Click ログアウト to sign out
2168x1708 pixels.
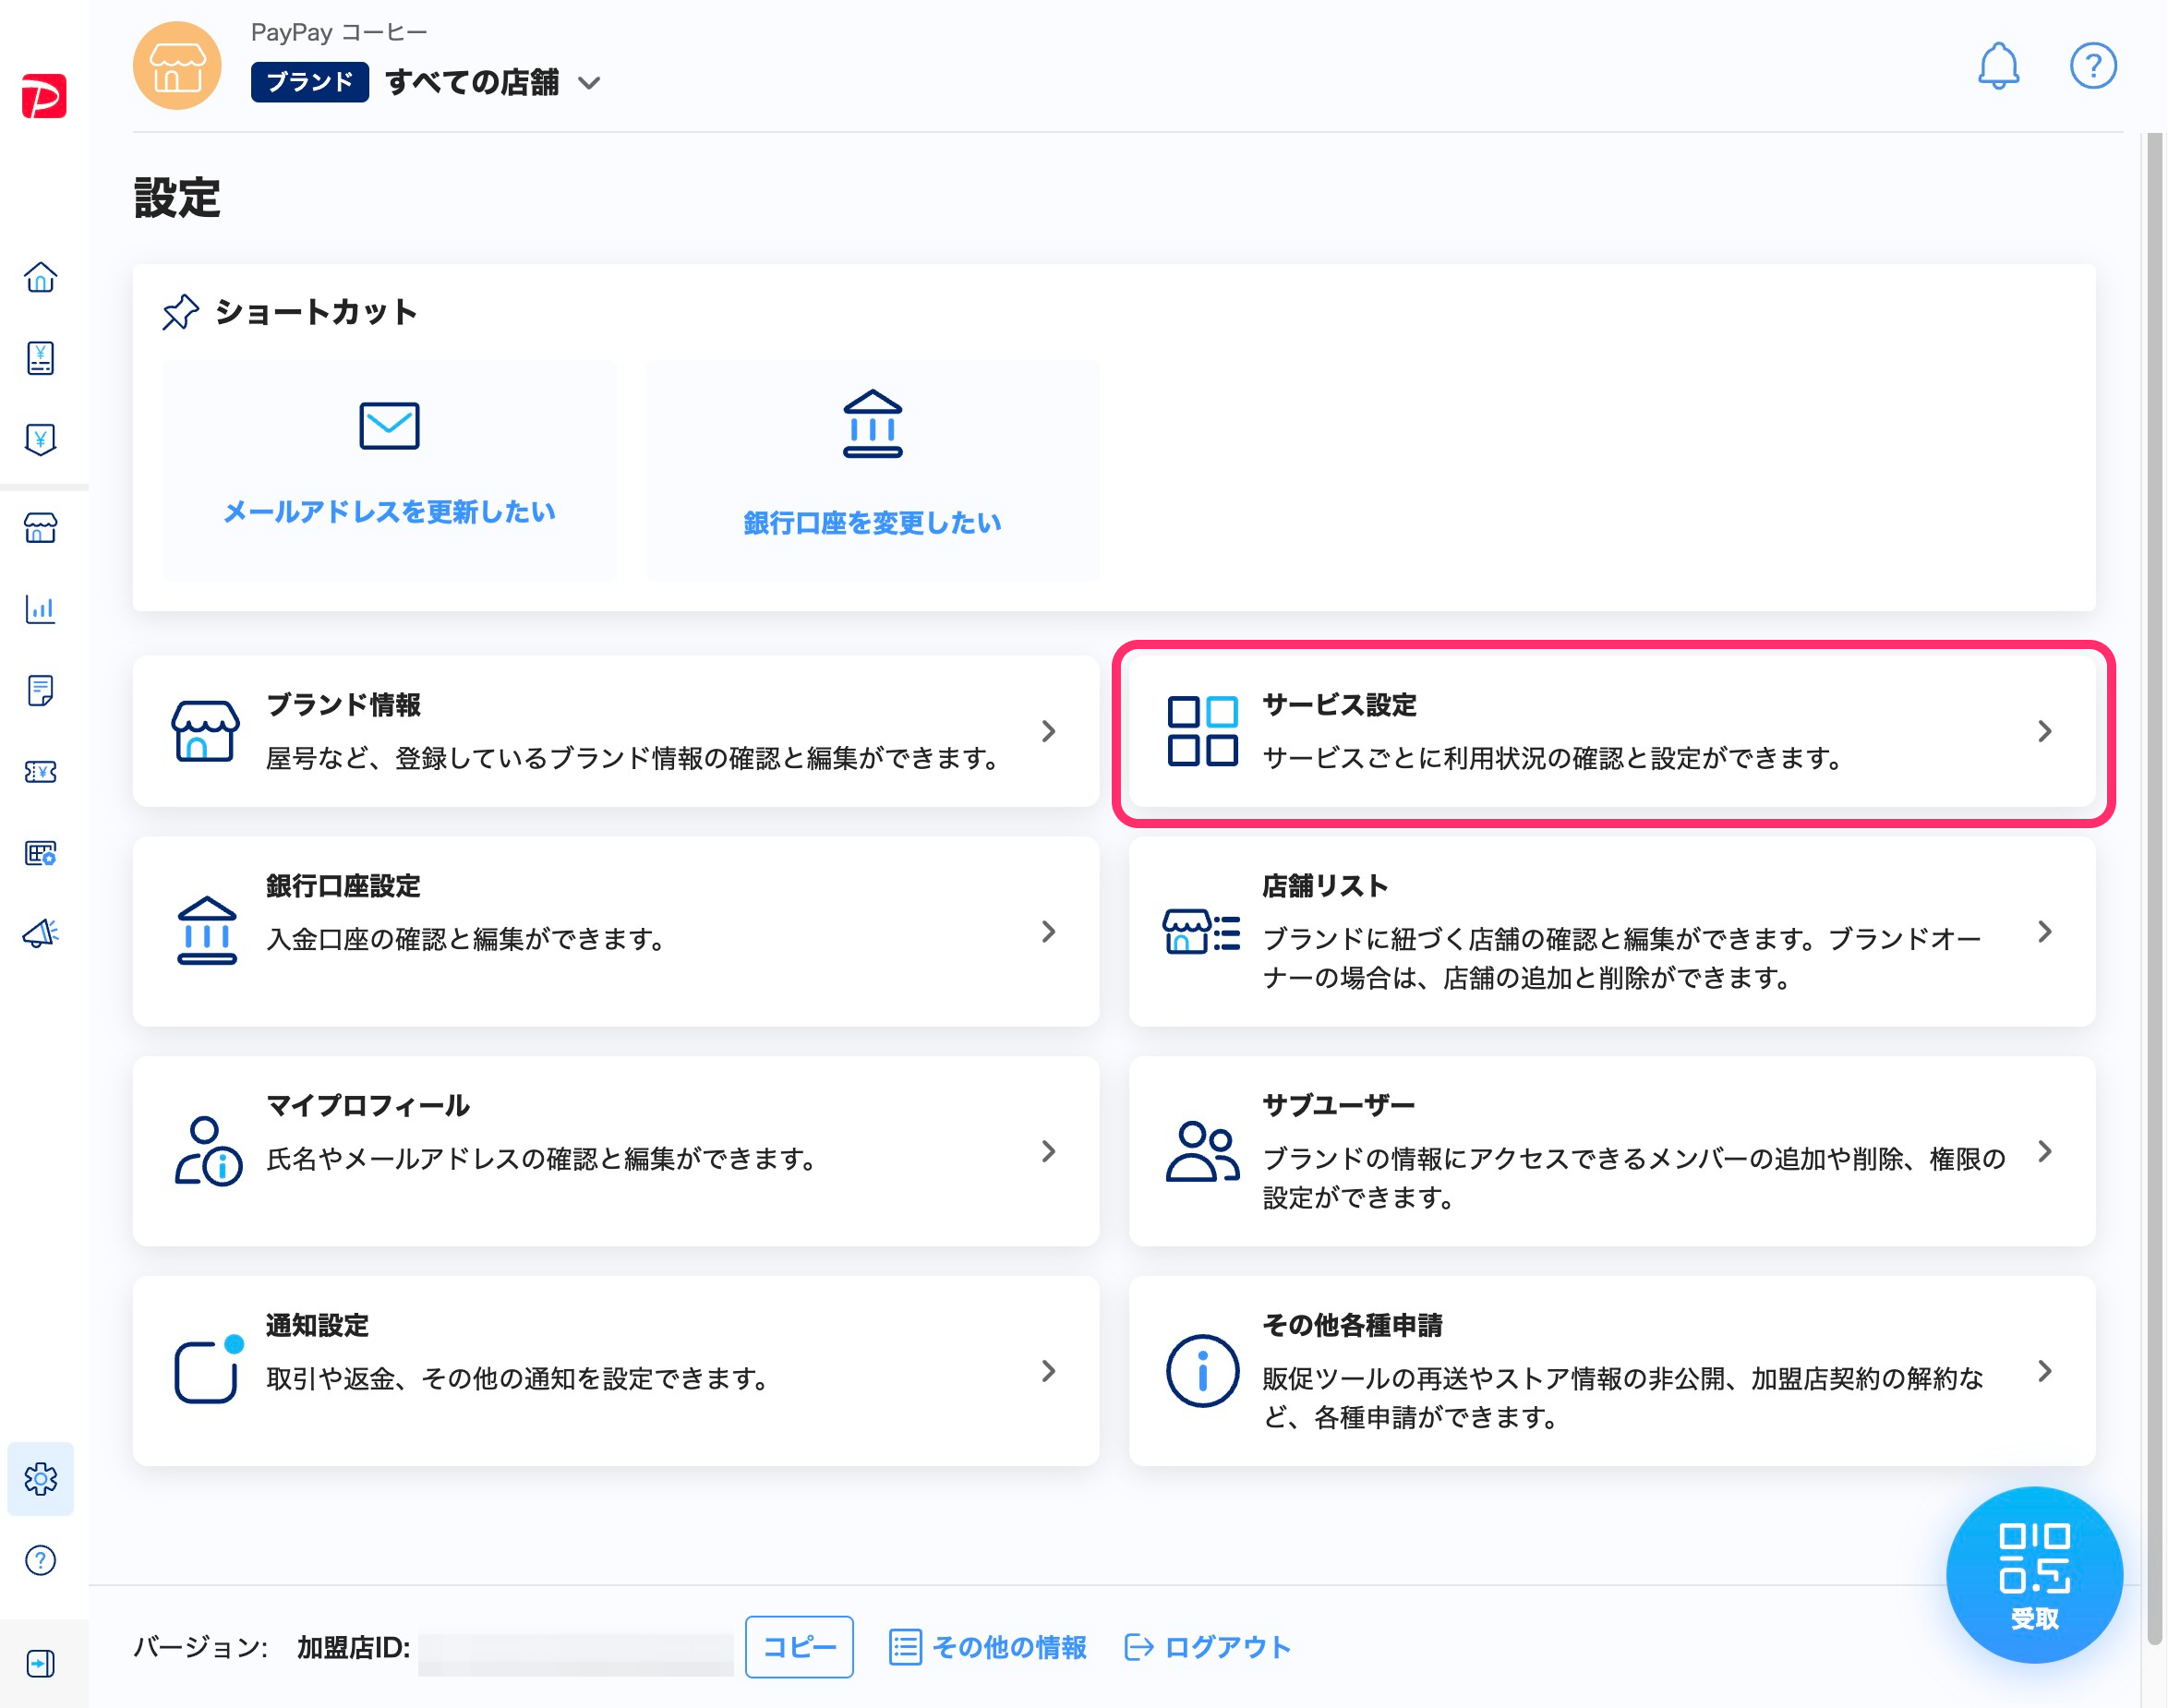(x=1229, y=1646)
